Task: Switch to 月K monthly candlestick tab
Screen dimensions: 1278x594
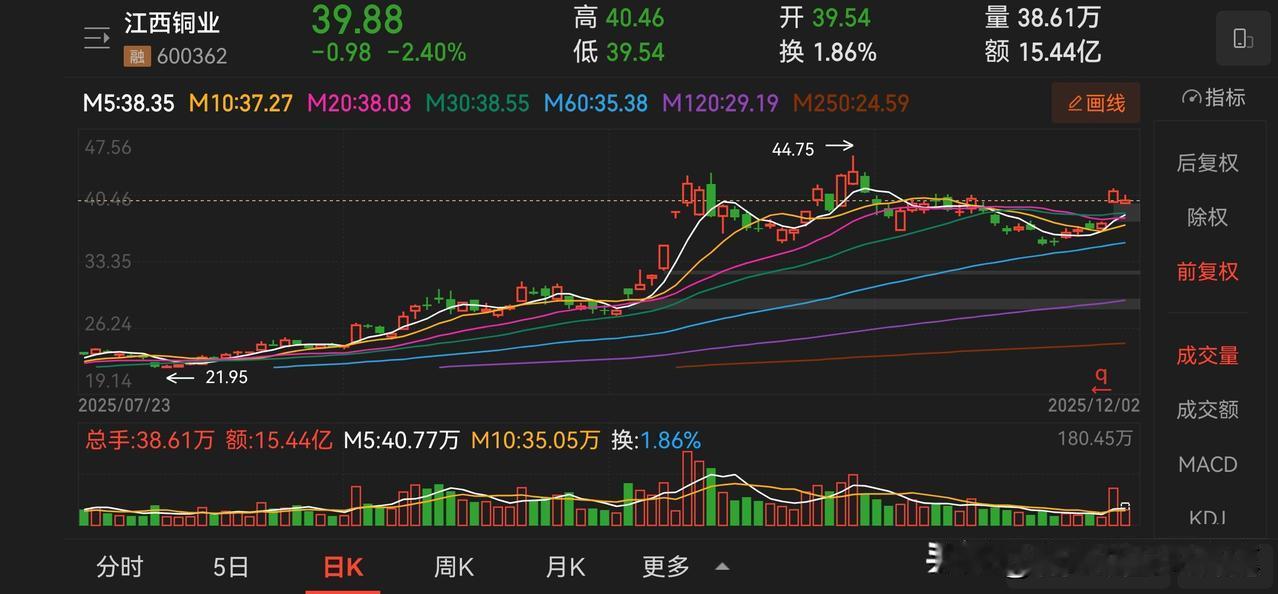Action: (565, 567)
